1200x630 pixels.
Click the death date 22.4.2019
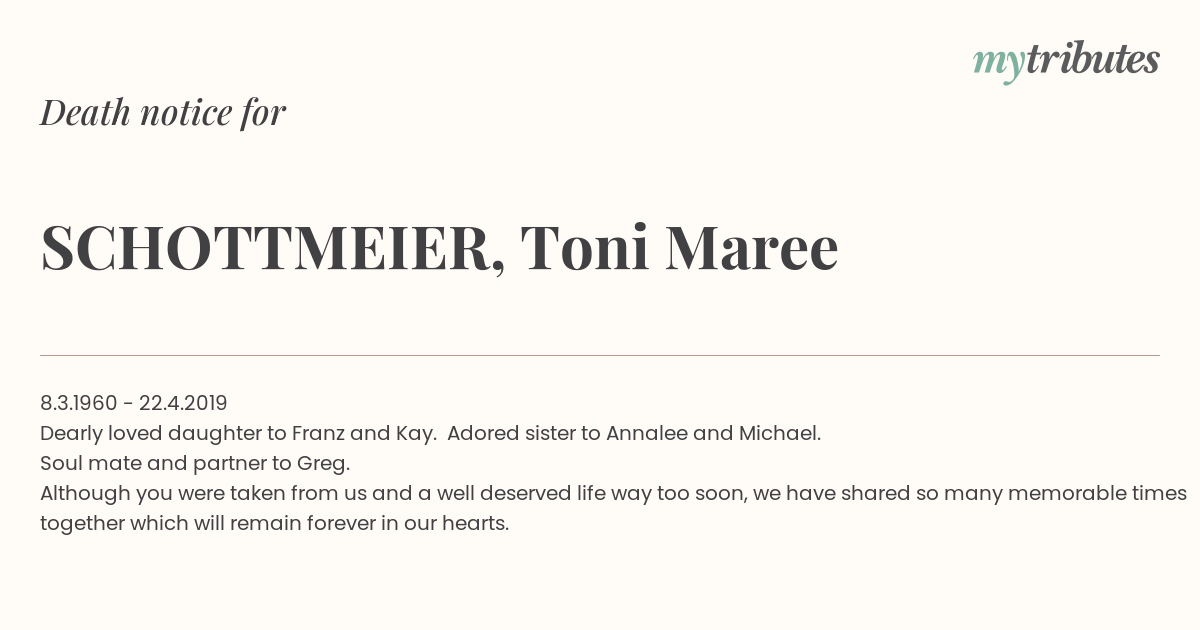click(x=183, y=403)
